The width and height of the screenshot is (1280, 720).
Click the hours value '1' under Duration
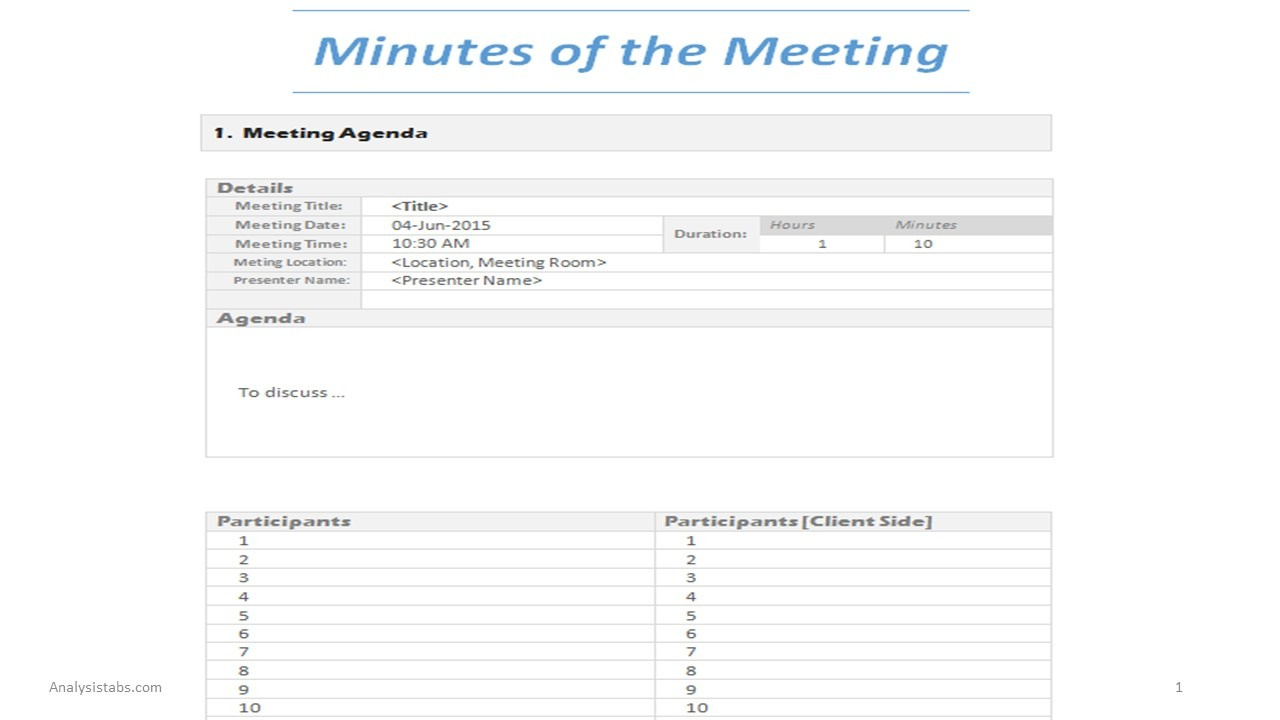822,244
